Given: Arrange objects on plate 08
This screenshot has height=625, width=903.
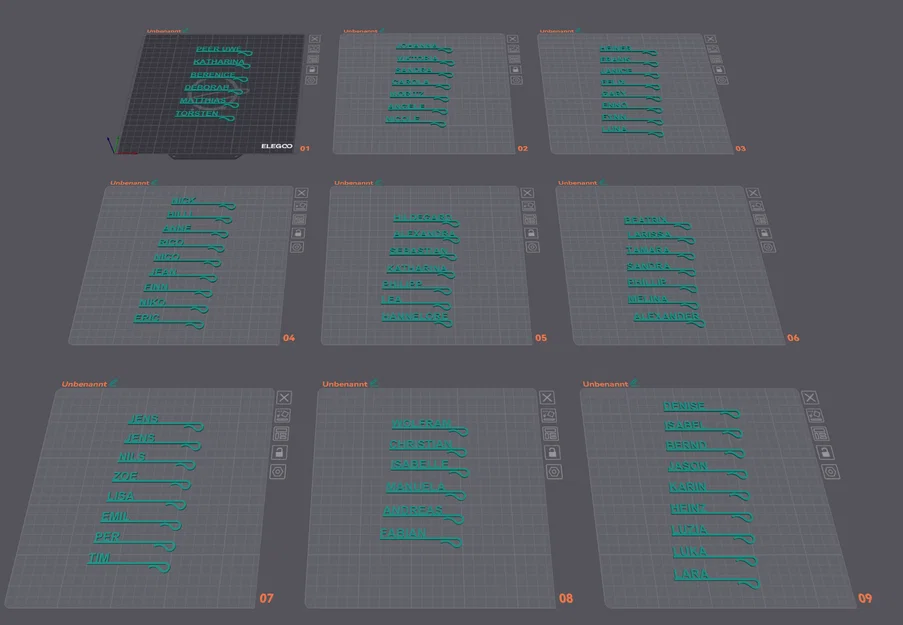Looking at the screenshot, I should (x=551, y=433).
